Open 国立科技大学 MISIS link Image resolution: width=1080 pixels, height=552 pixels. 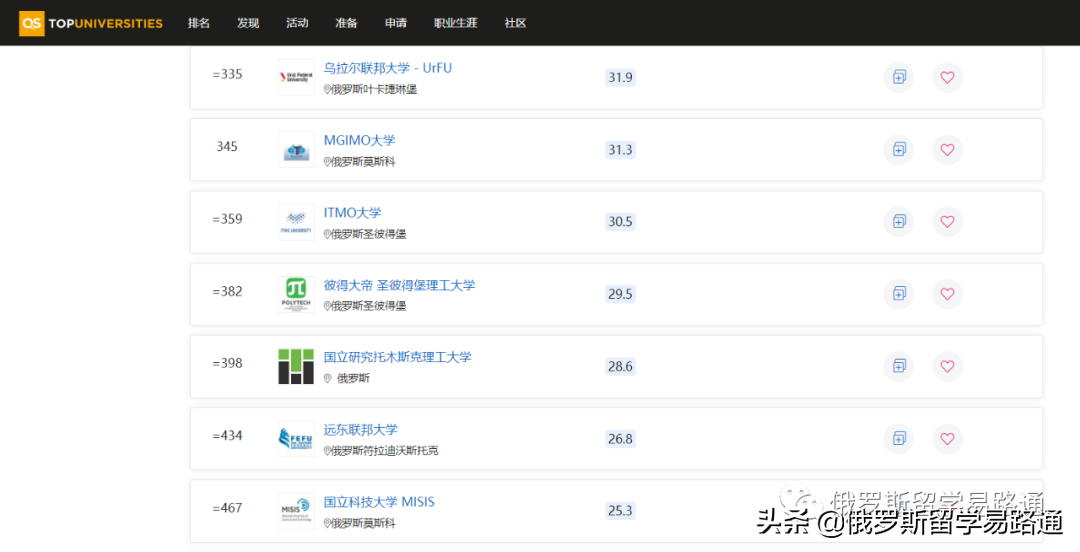click(x=380, y=502)
